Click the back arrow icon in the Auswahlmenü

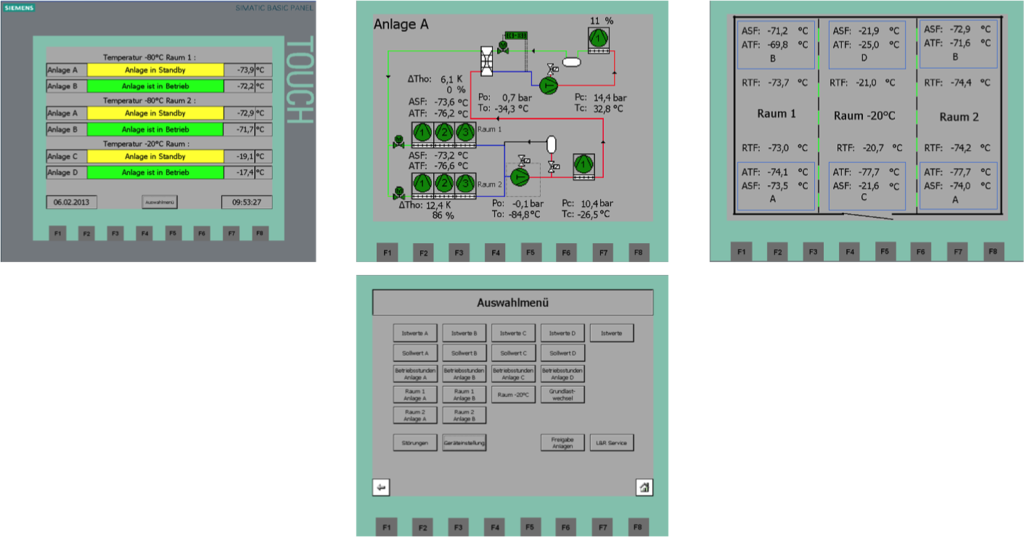coord(381,487)
